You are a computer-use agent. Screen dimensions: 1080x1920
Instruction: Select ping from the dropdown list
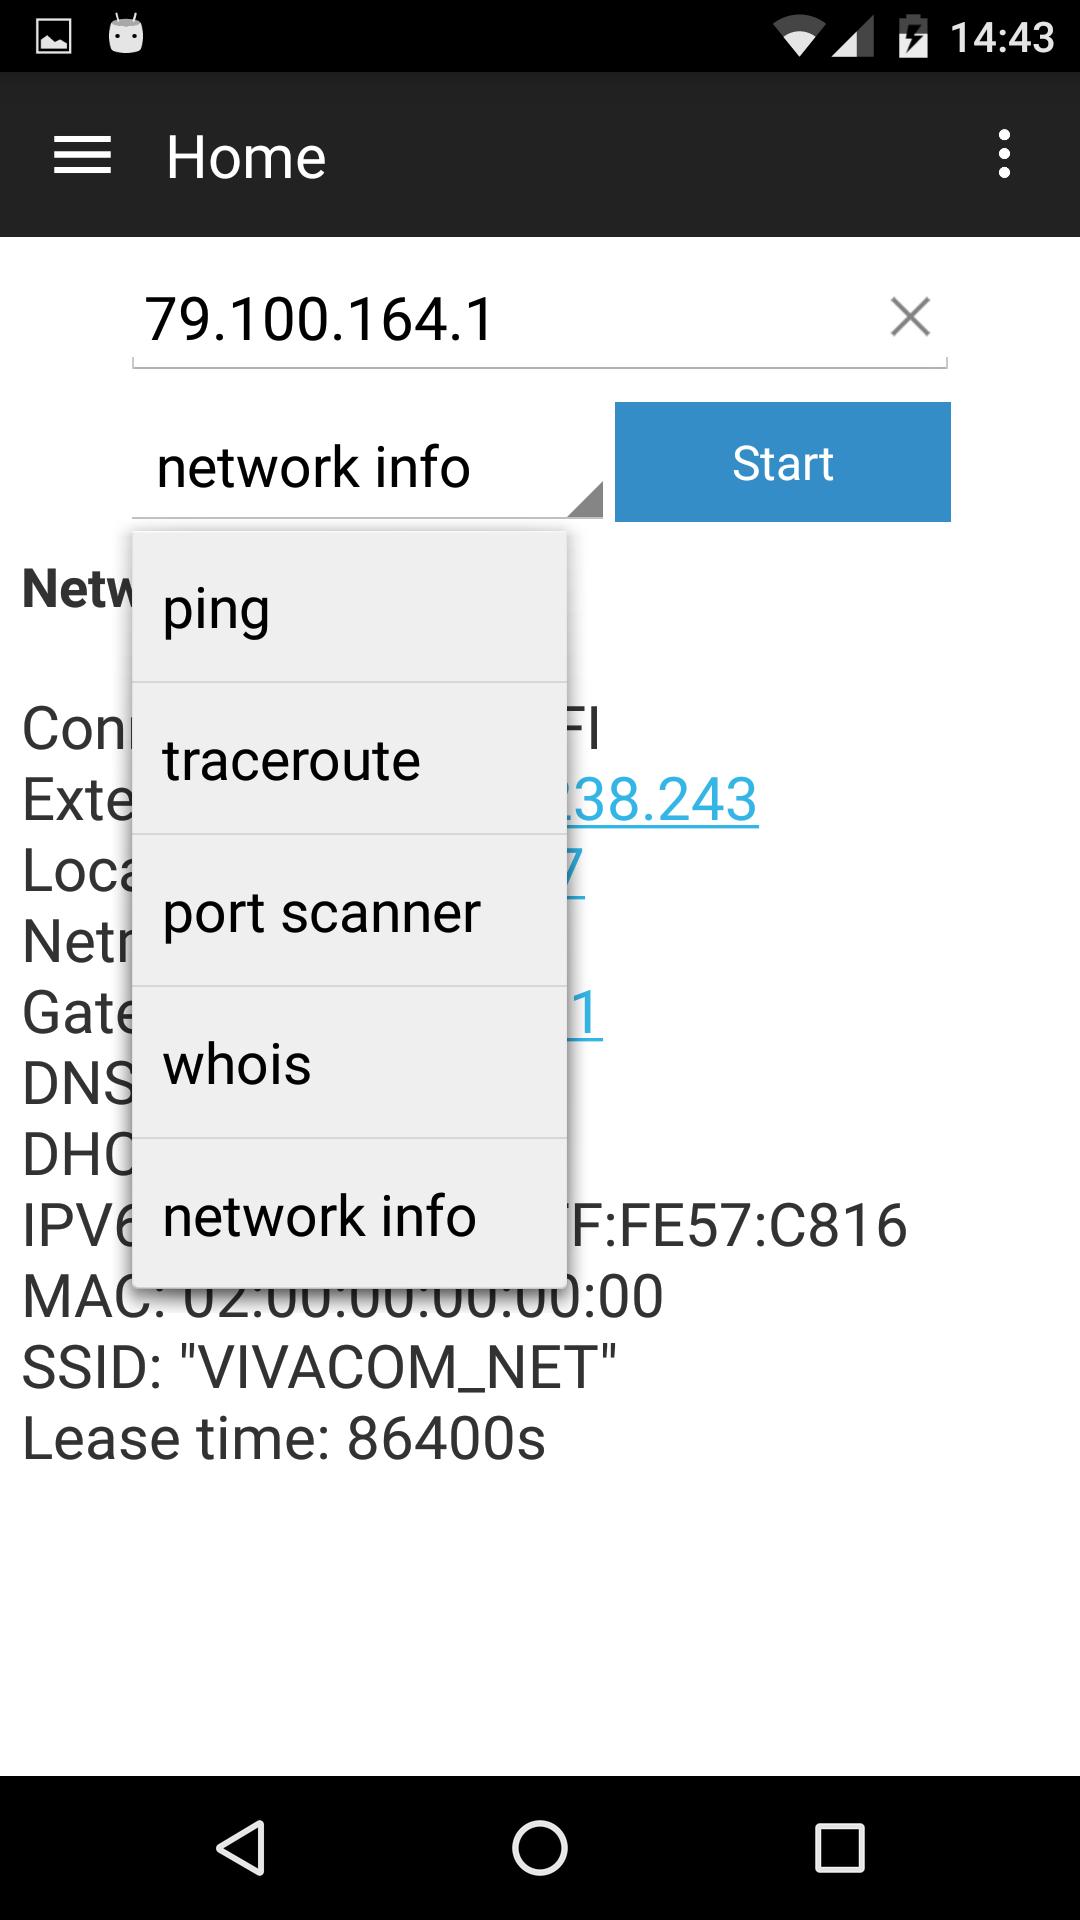tap(349, 607)
